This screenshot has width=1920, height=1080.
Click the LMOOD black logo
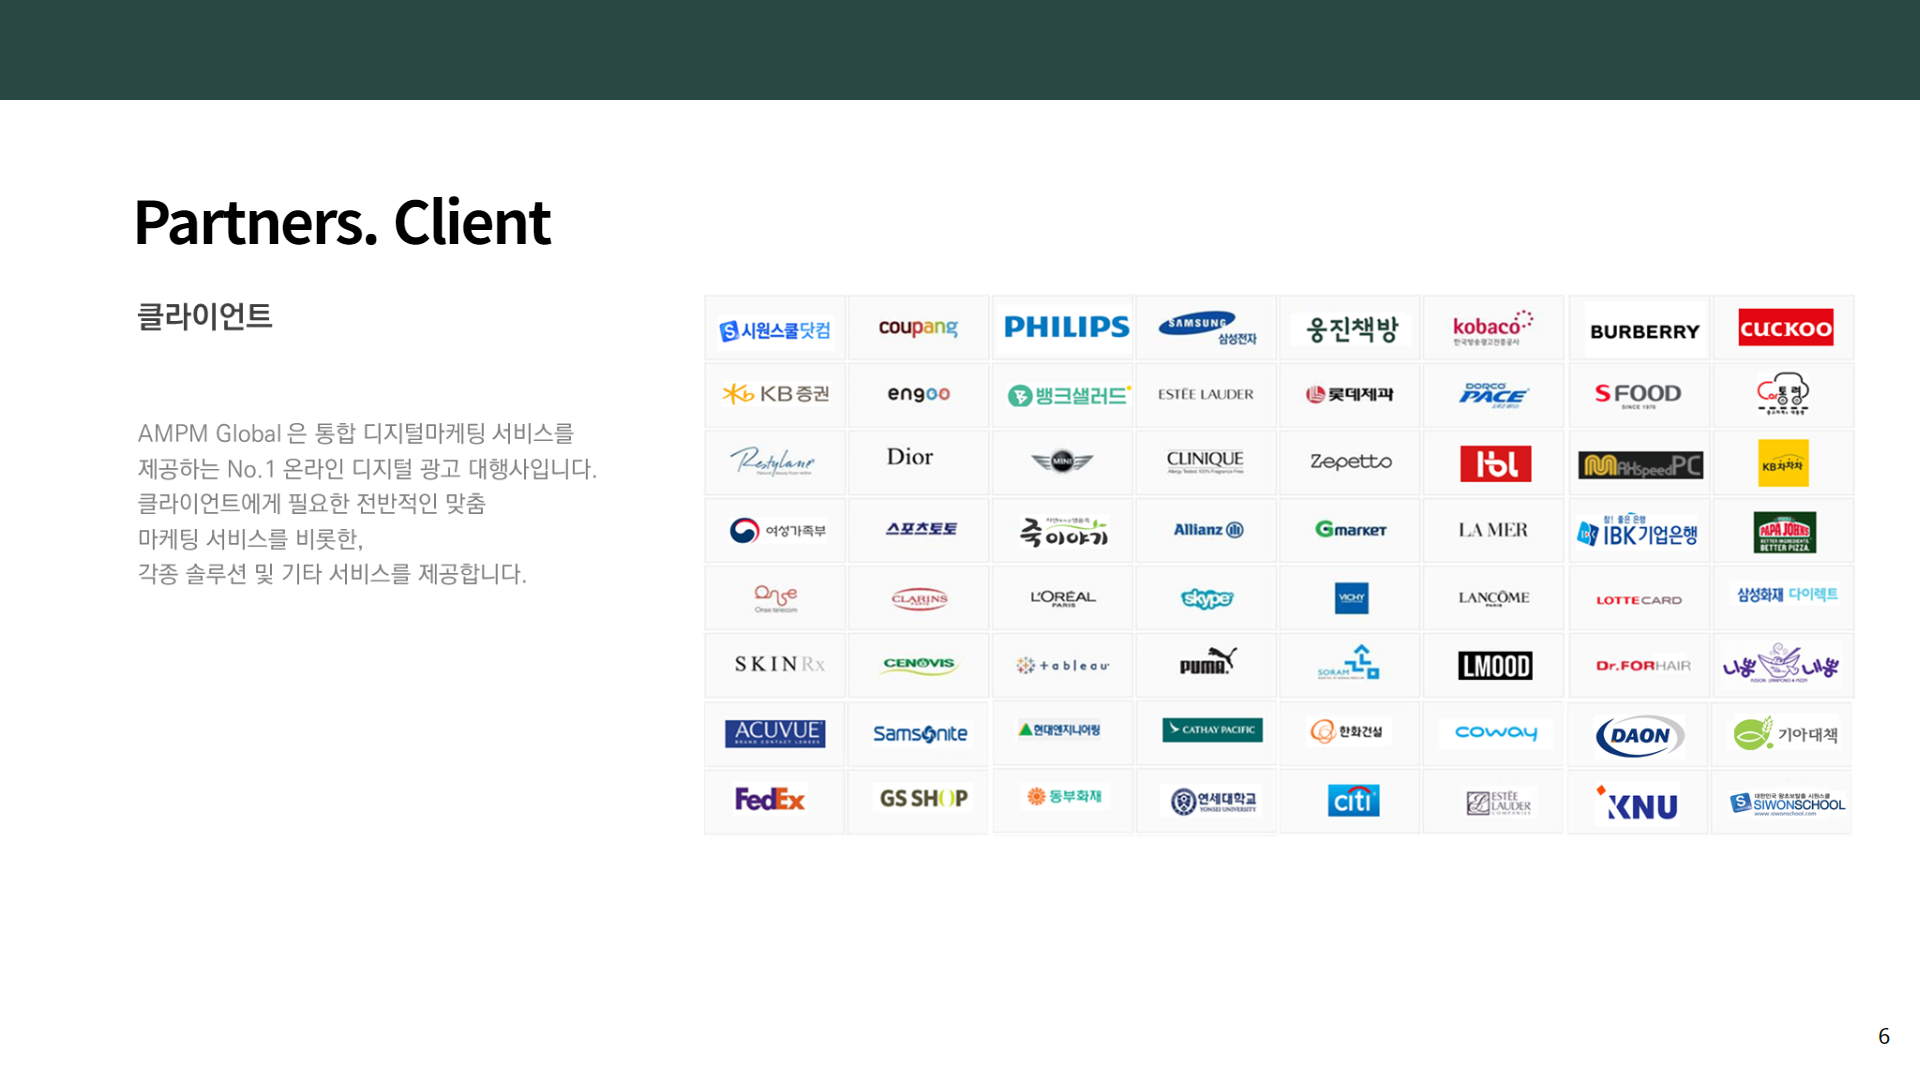[1495, 666]
